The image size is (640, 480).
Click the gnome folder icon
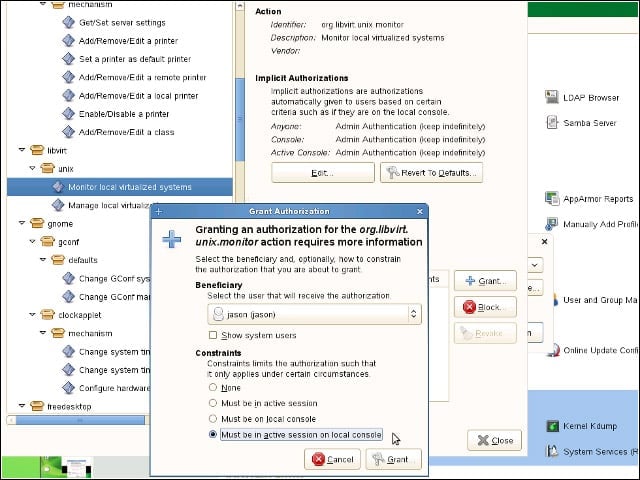[x=37, y=223]
